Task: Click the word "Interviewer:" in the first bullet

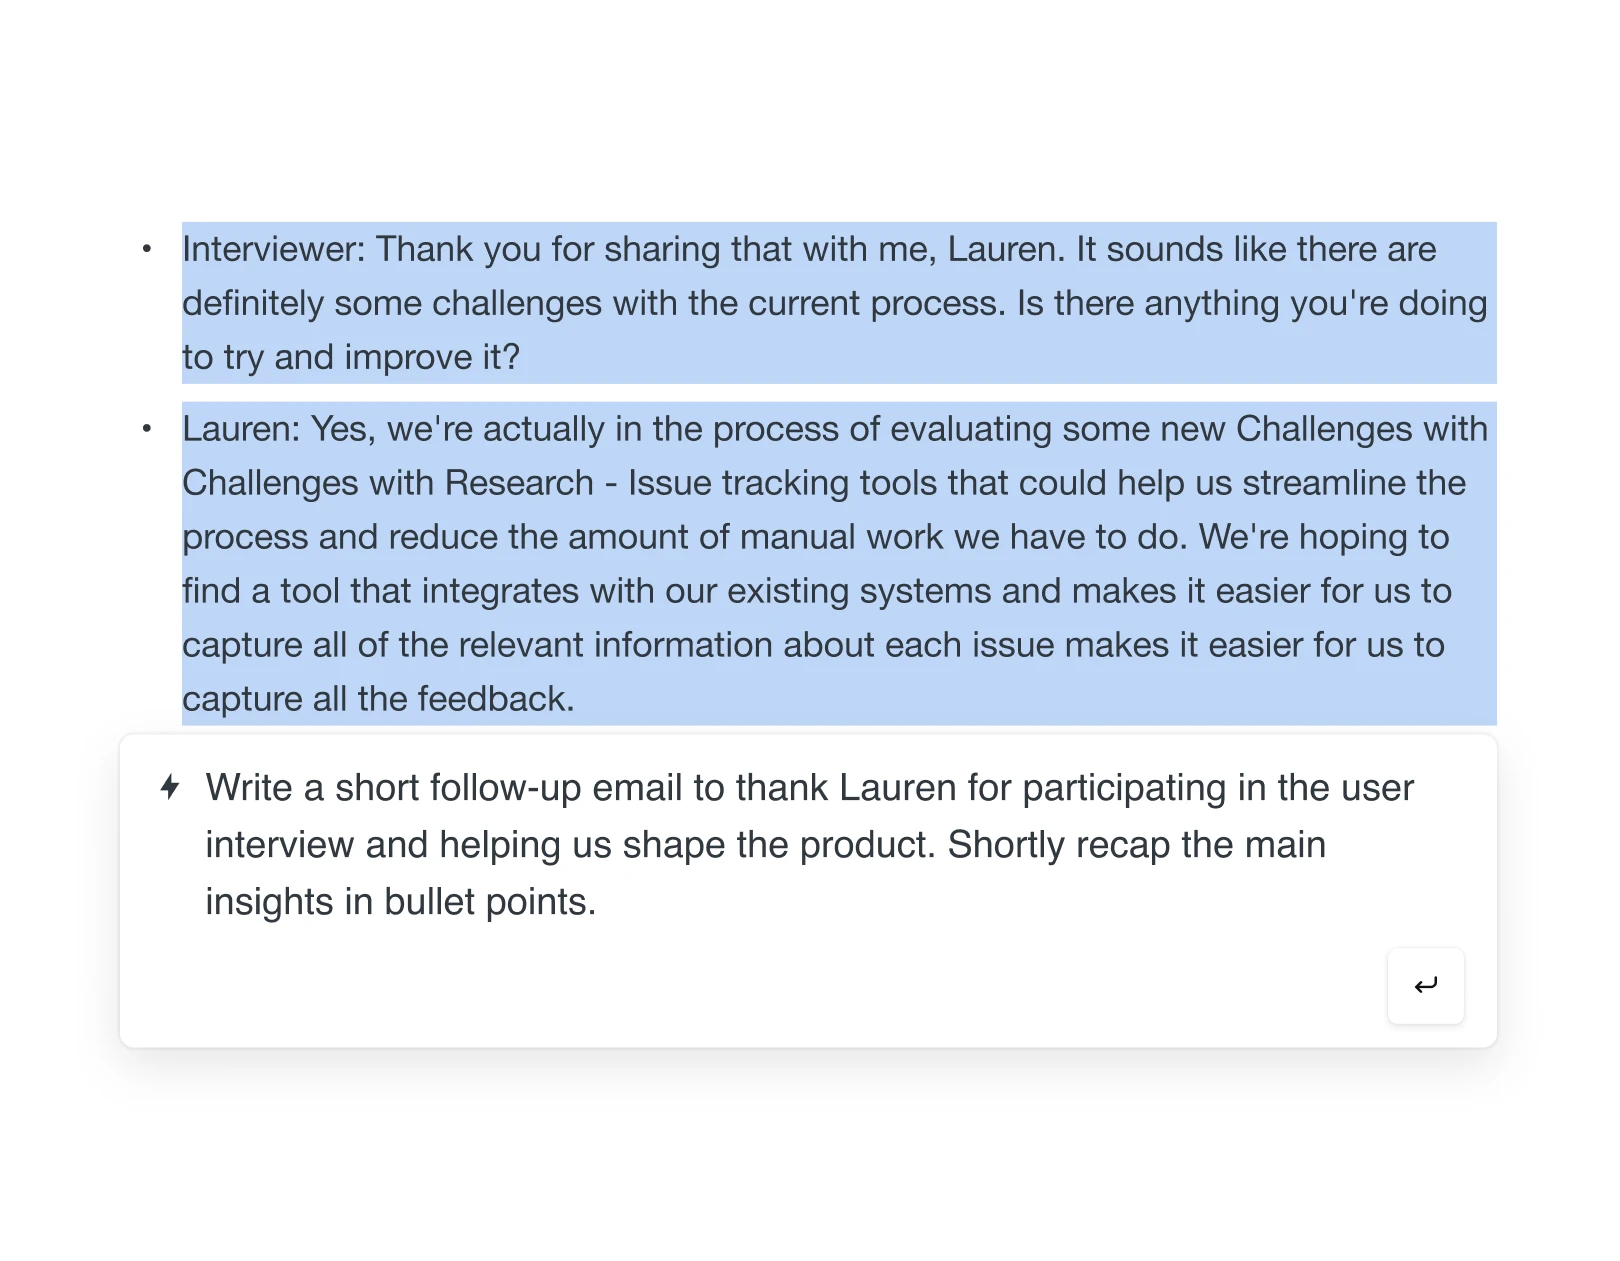Action: click(x=273, y=249)
